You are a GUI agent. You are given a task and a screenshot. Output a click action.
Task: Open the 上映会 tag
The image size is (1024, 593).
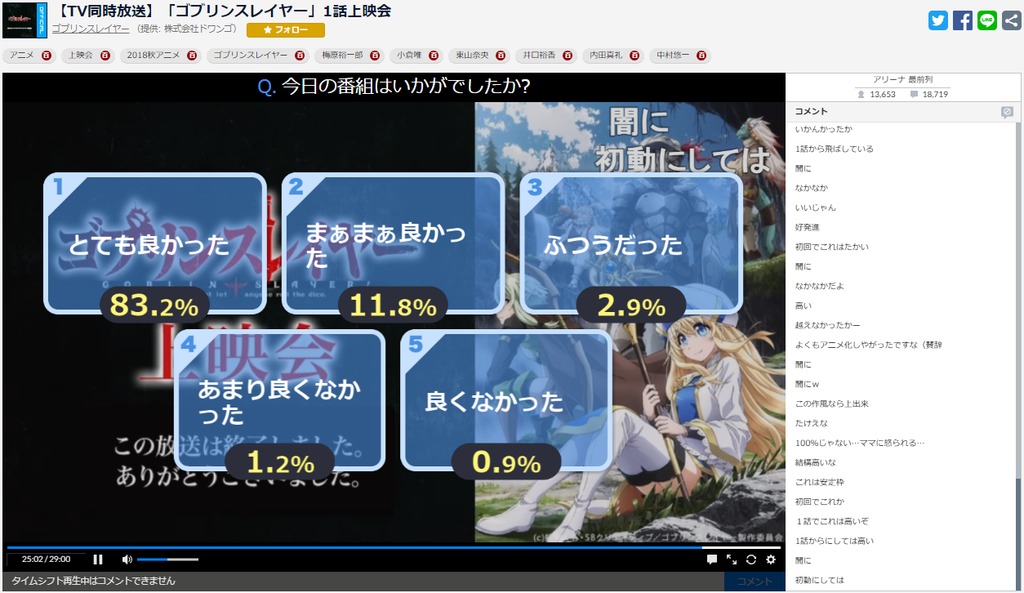click(x=80, y=56)
